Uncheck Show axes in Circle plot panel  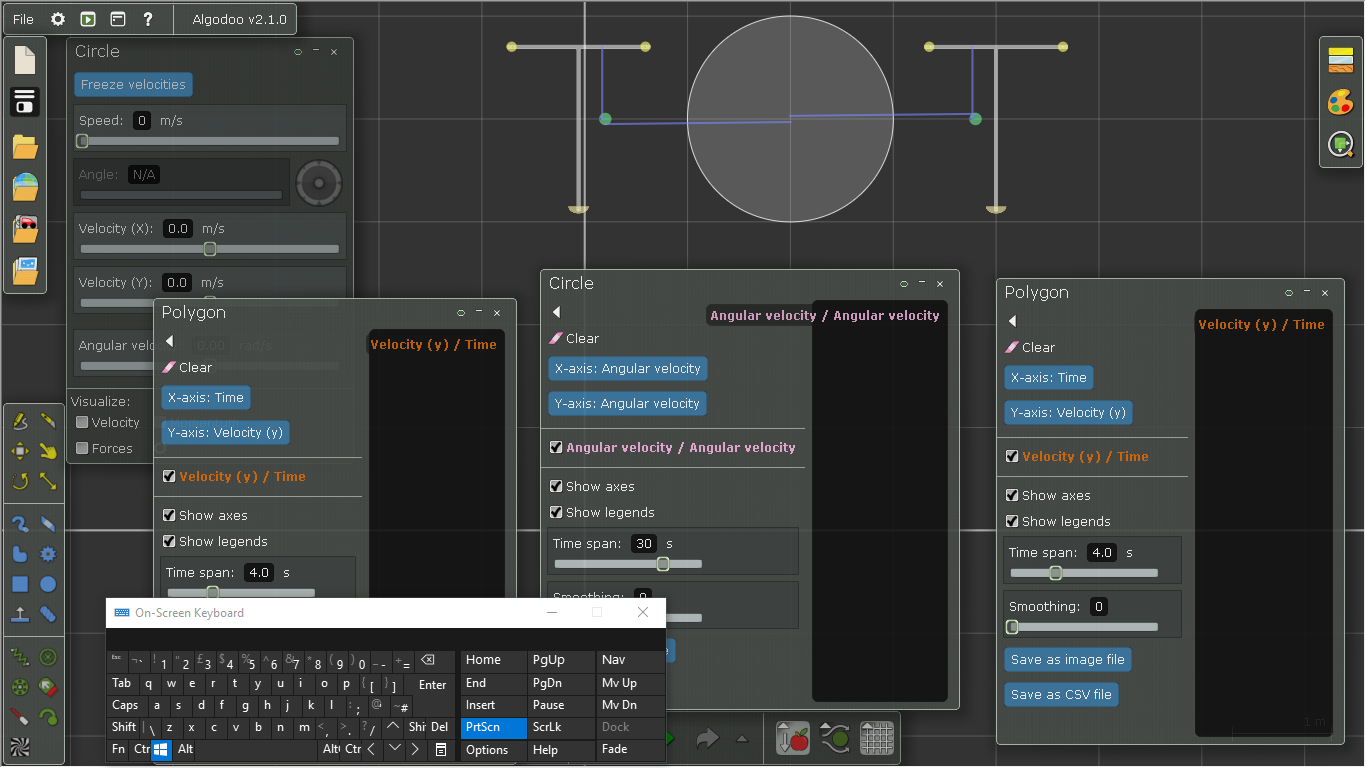tap(556, 486)
